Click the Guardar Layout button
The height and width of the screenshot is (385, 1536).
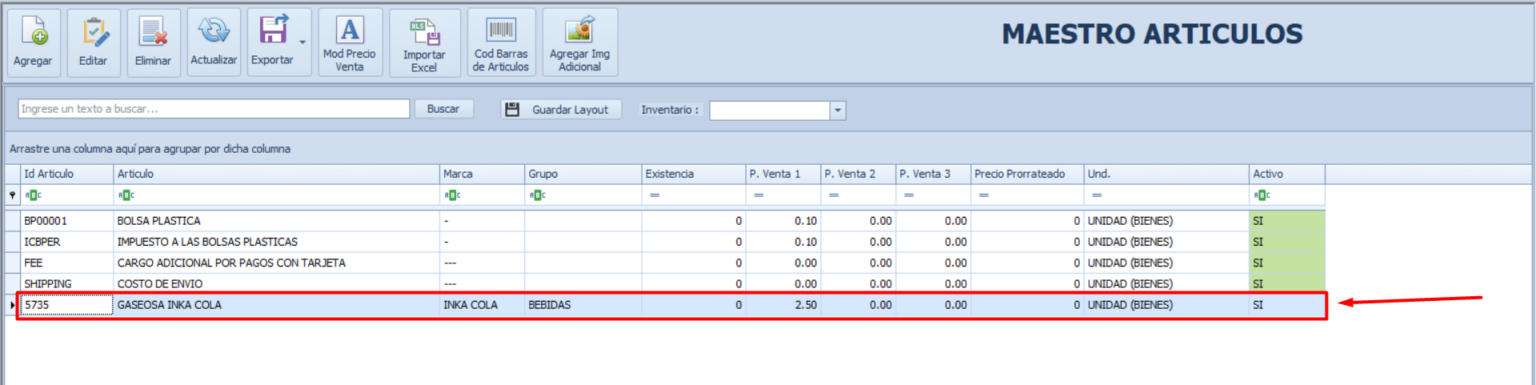[561, 109]
